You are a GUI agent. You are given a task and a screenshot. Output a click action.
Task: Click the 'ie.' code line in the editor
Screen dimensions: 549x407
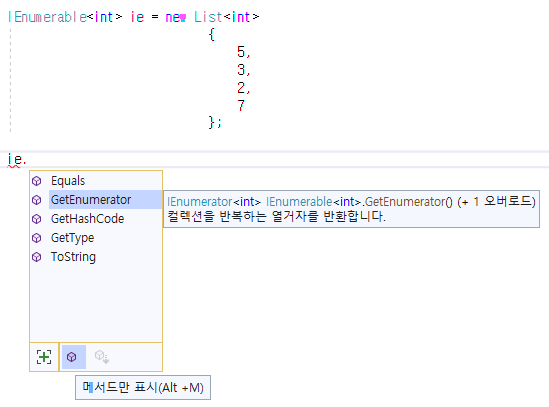click(17, 160)
